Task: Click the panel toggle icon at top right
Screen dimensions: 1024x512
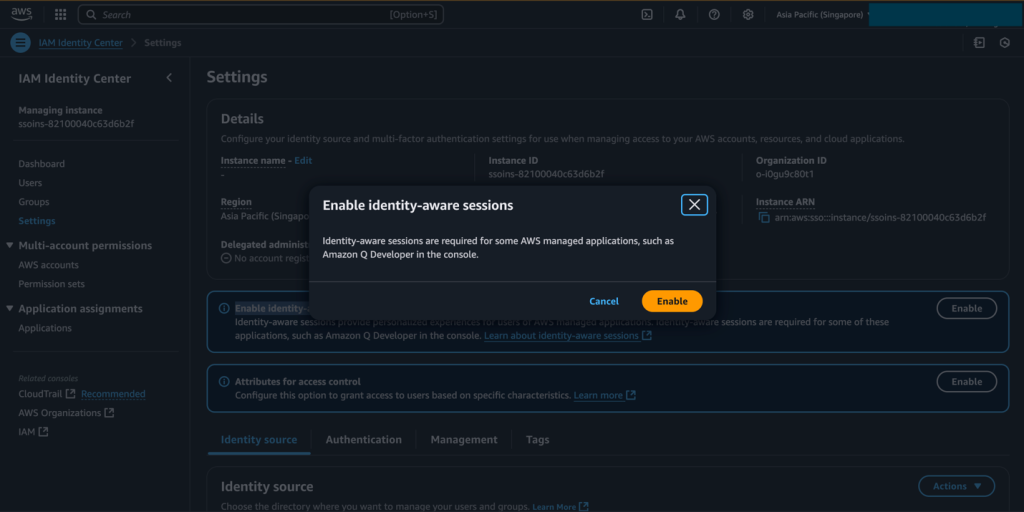Action: tap(979, 42)
